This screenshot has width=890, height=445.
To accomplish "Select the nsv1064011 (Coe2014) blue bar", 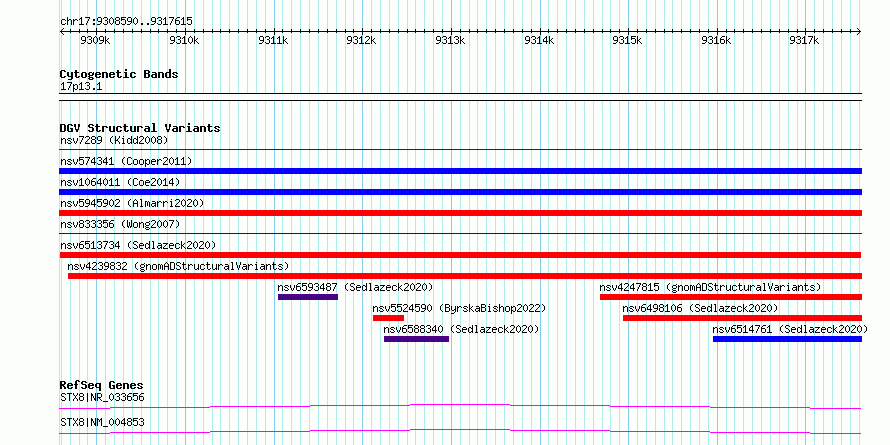I will pos(460,192).
